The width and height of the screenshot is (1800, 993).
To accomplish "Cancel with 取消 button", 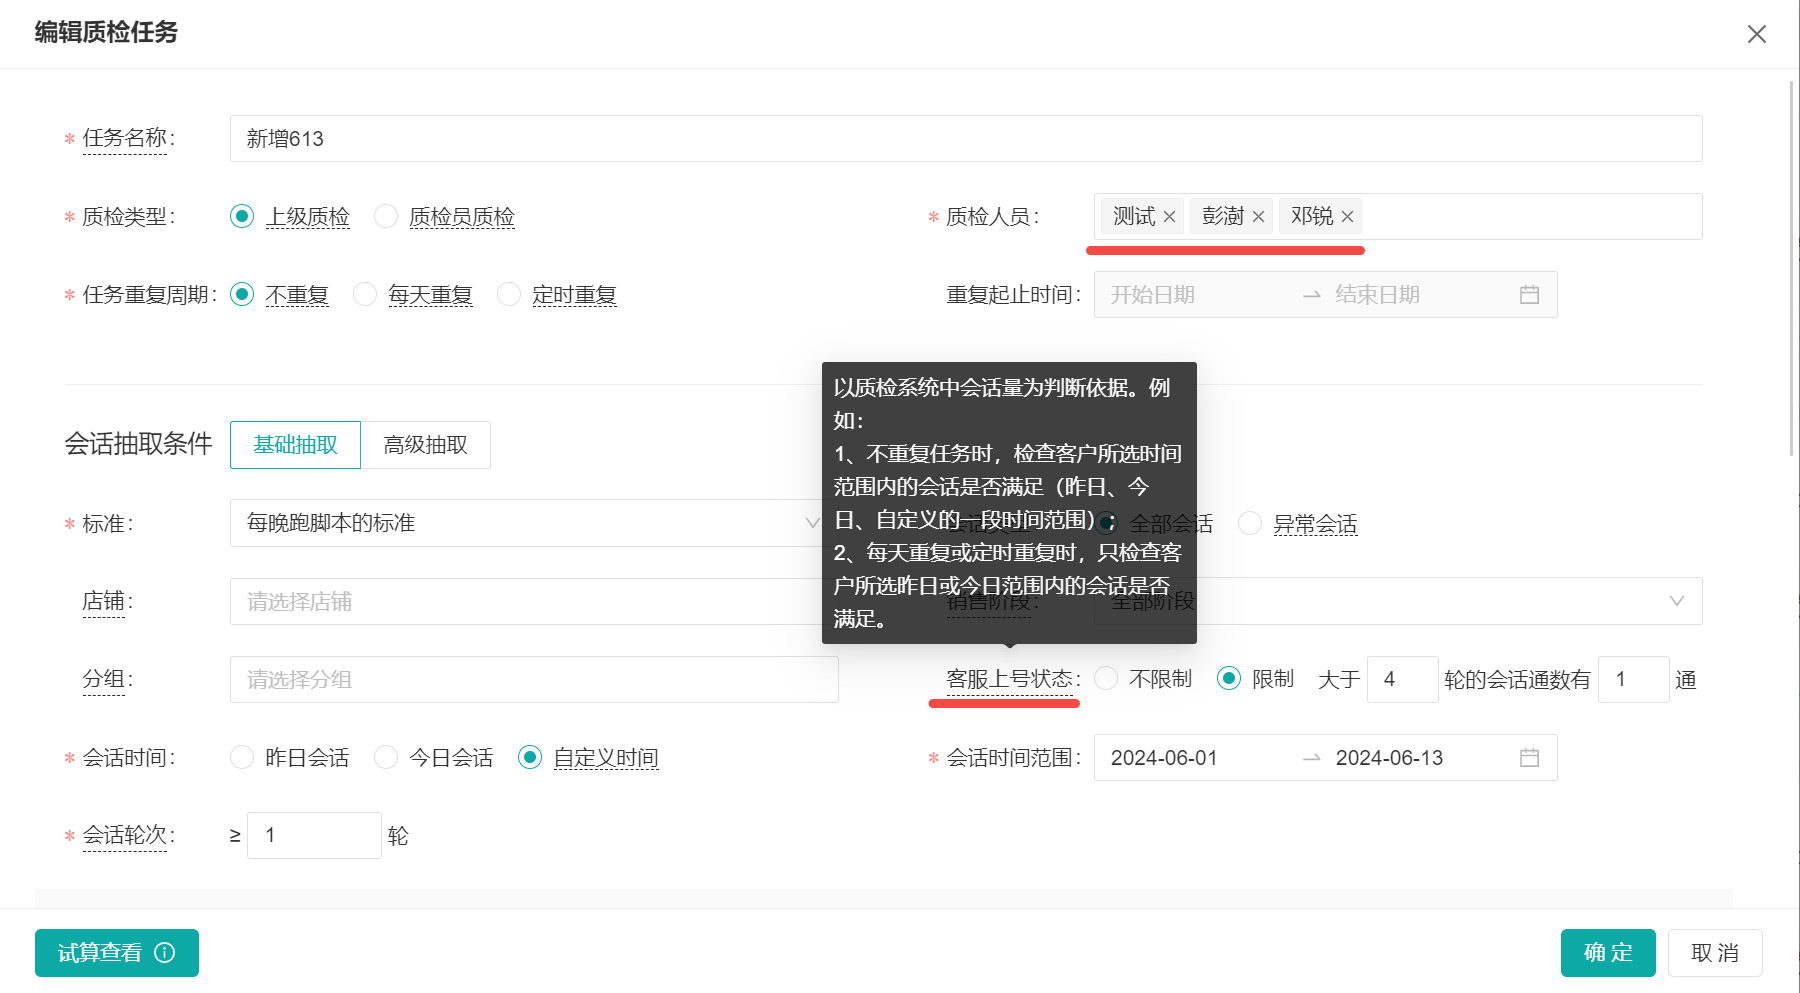I will pos(1715,953).
